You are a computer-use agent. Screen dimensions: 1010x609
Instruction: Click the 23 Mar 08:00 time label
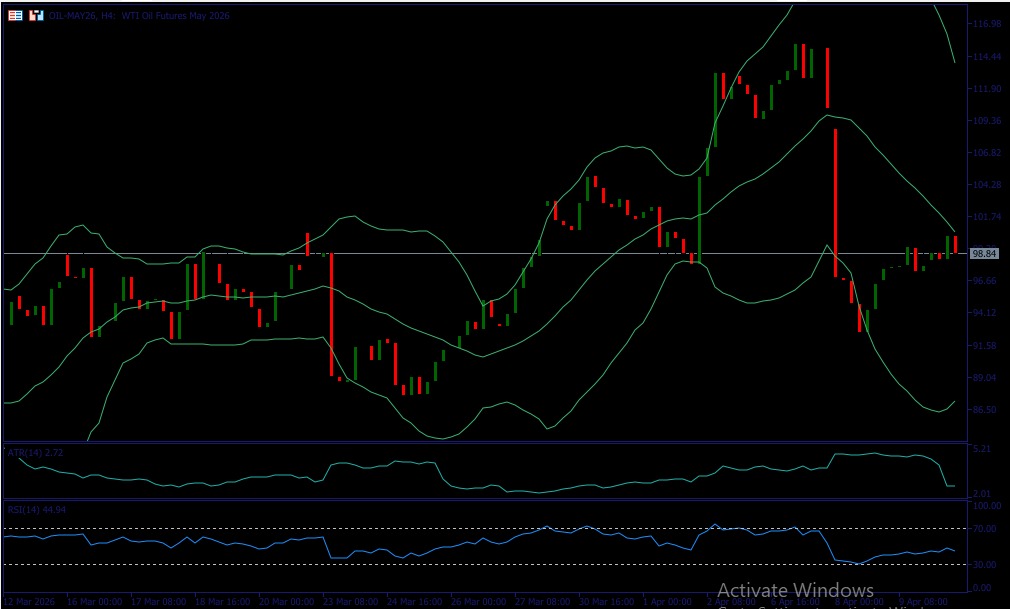tap(350, 603)
